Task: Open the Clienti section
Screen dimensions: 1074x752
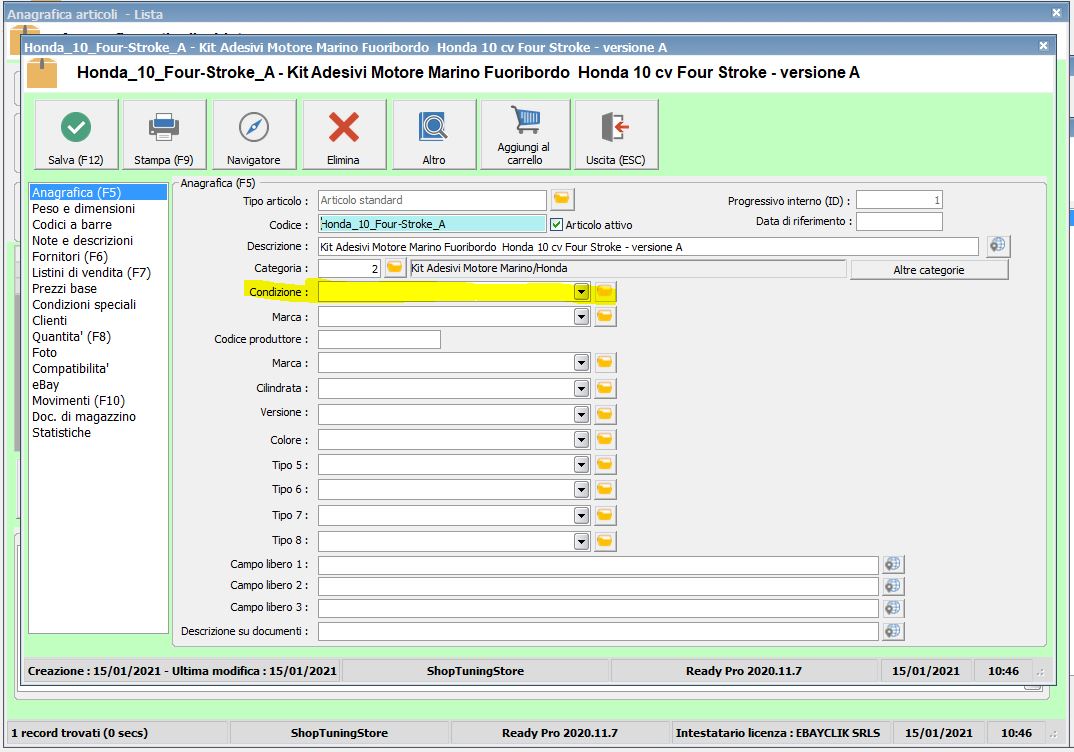Action: 49,321
